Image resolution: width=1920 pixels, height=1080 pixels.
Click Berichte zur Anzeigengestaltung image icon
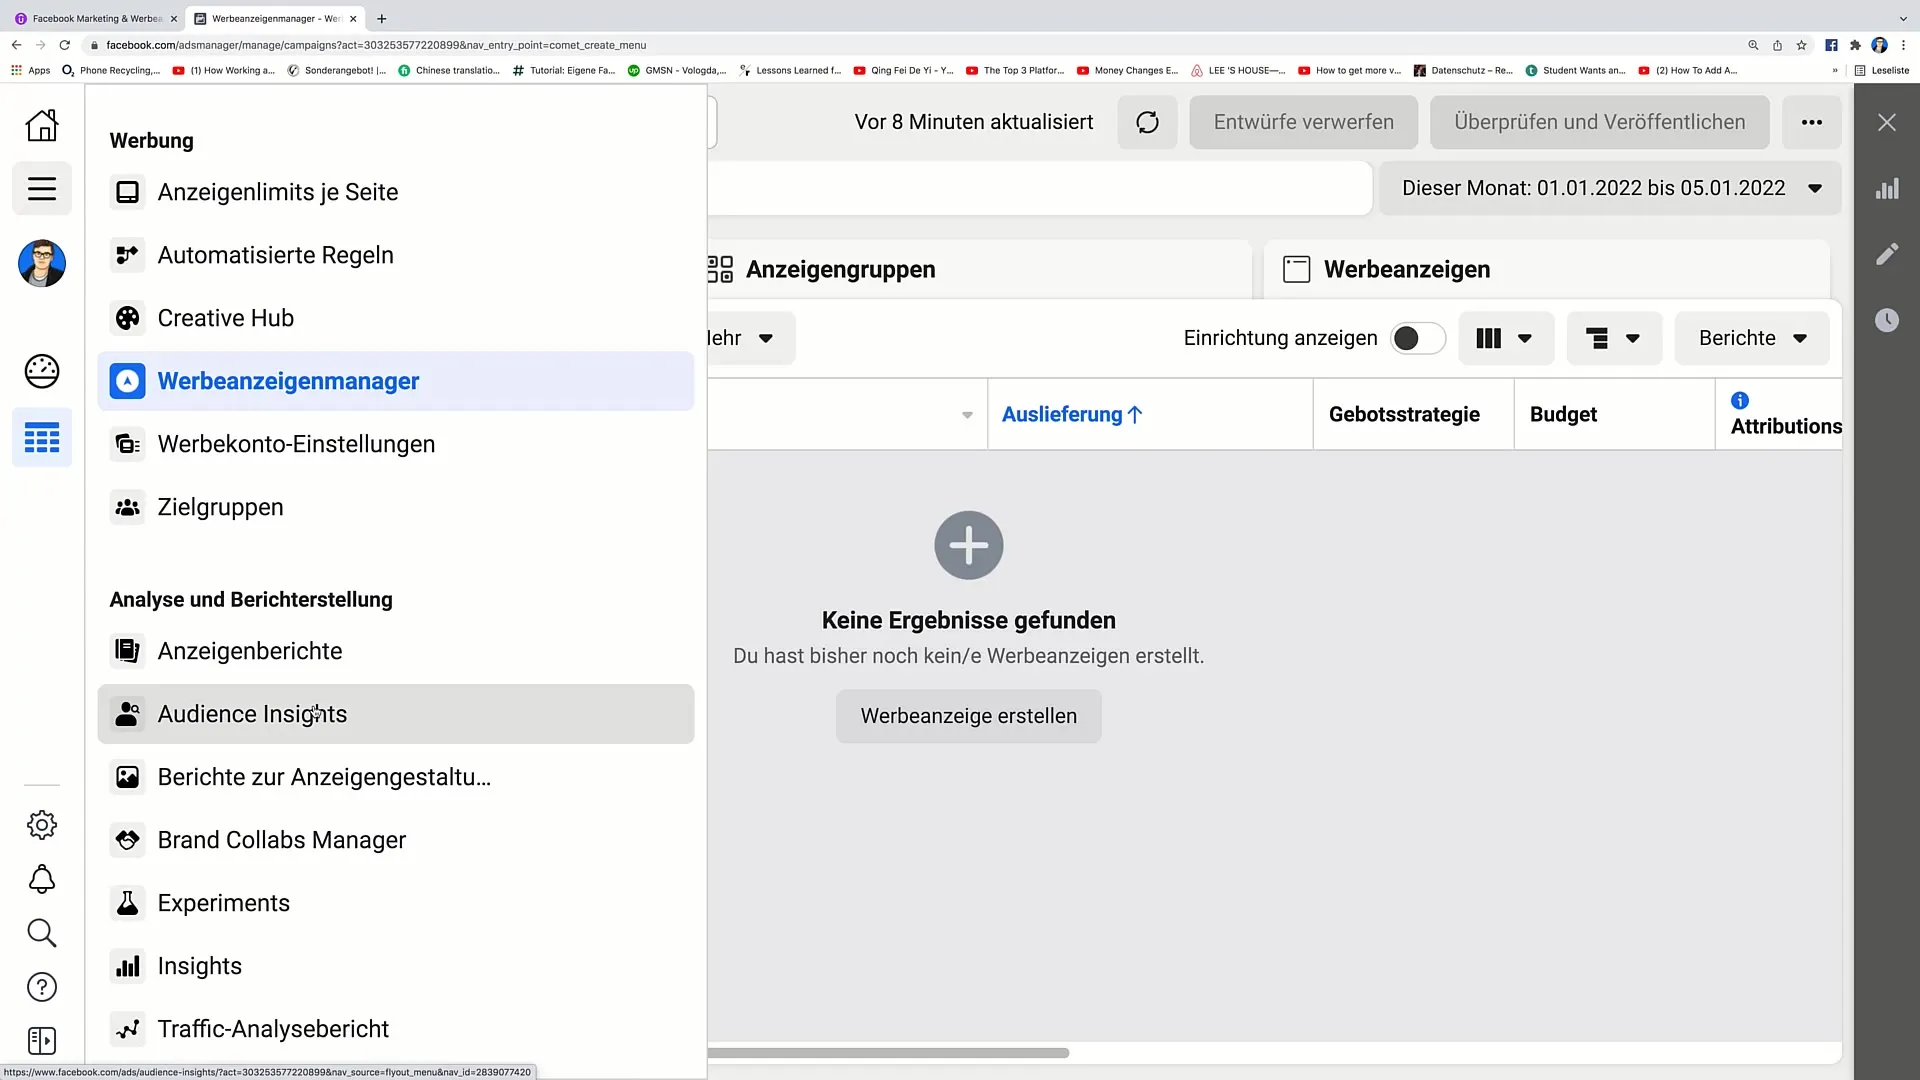tap(127, 777)
